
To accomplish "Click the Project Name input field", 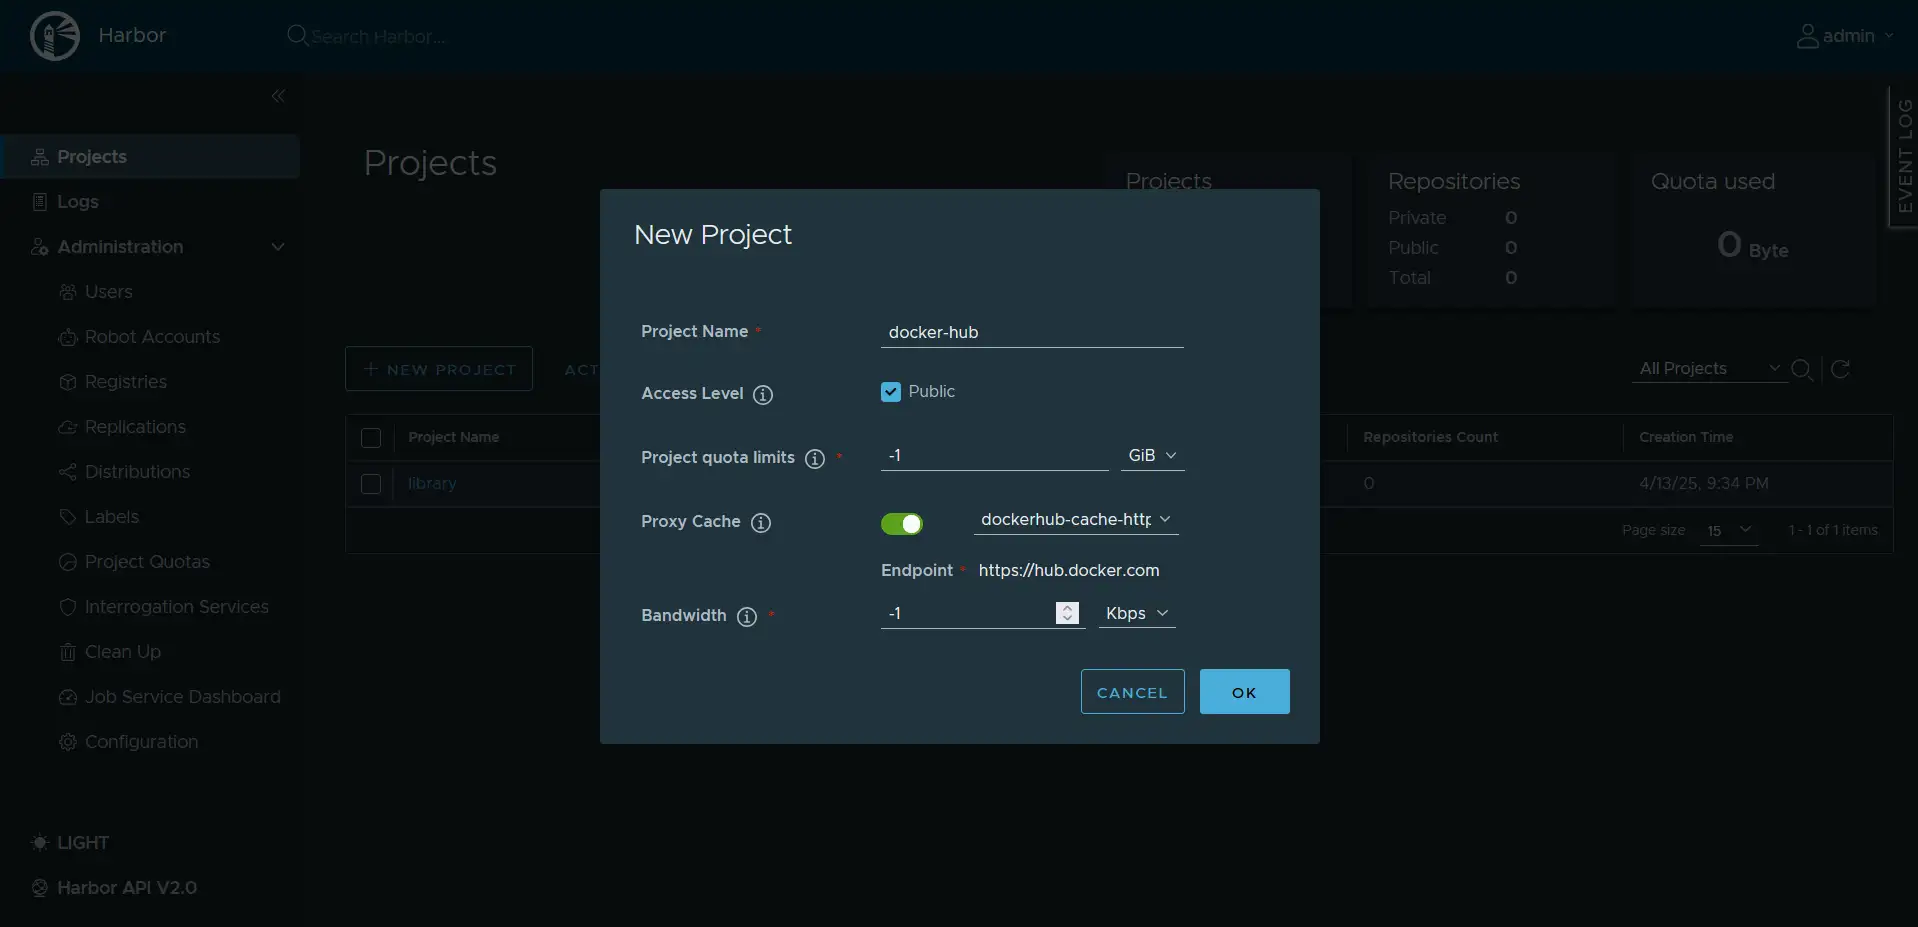I will click(x=1031, y=332).
